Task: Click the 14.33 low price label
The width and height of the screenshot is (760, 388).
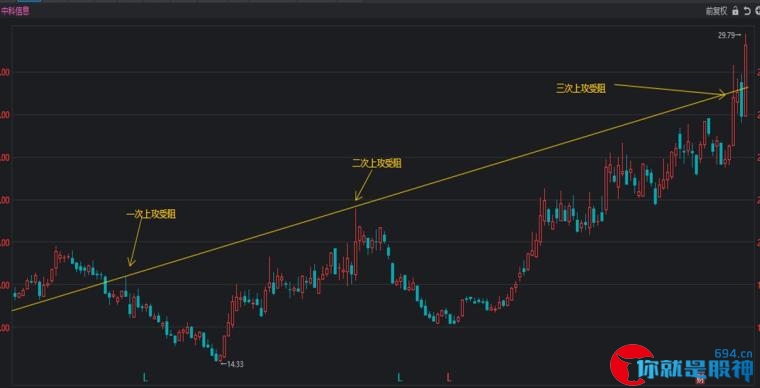Action: (234, 364)
